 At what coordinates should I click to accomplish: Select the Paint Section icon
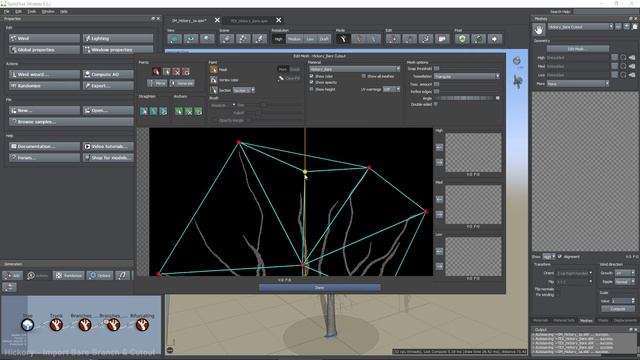pos(213,90)
